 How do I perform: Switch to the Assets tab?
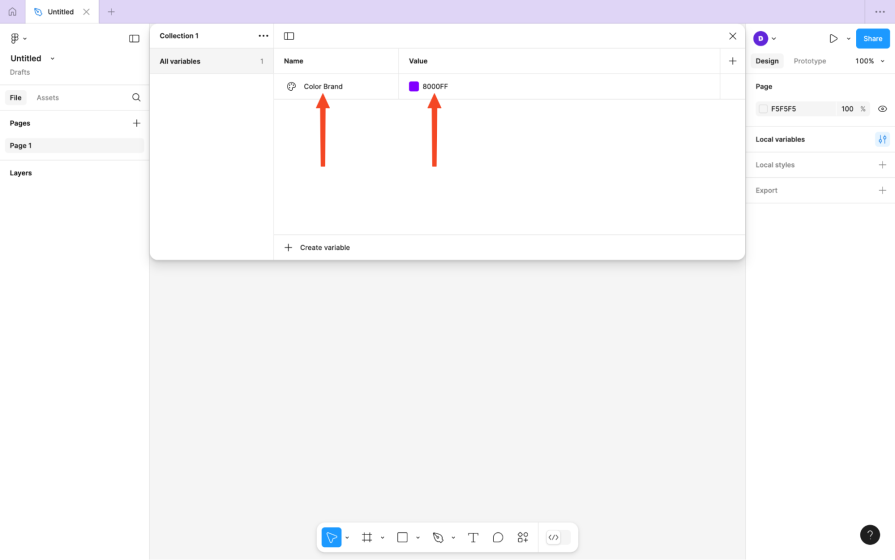click(47, 98)
